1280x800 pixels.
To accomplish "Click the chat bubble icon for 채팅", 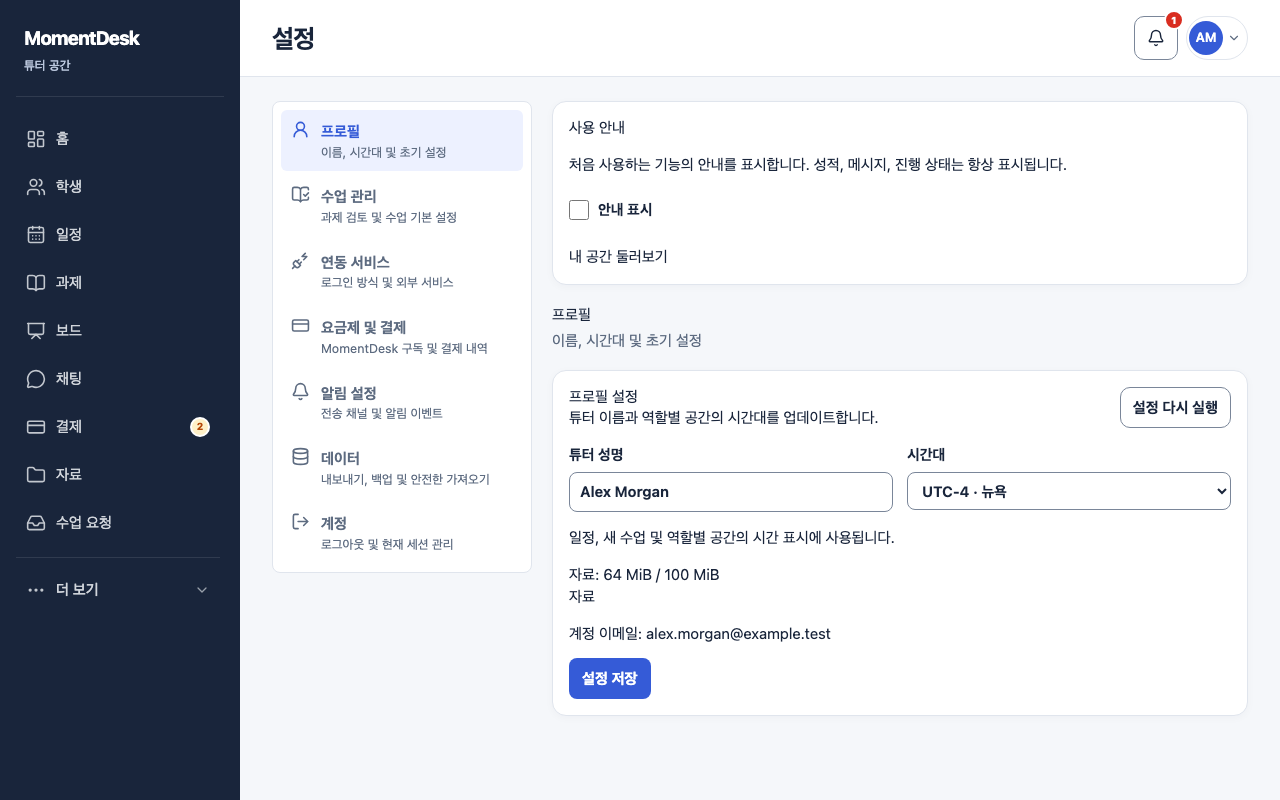I will [36, 379].
